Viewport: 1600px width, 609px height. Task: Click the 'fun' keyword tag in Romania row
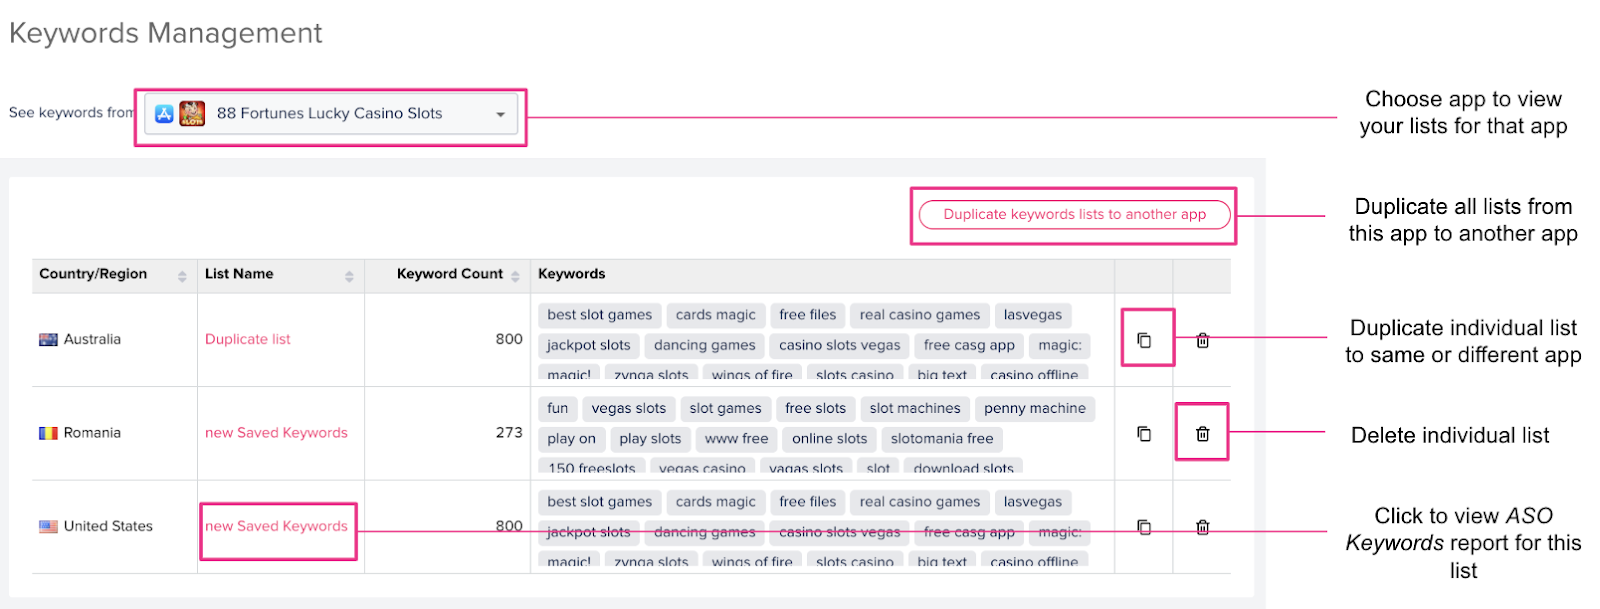557,408
